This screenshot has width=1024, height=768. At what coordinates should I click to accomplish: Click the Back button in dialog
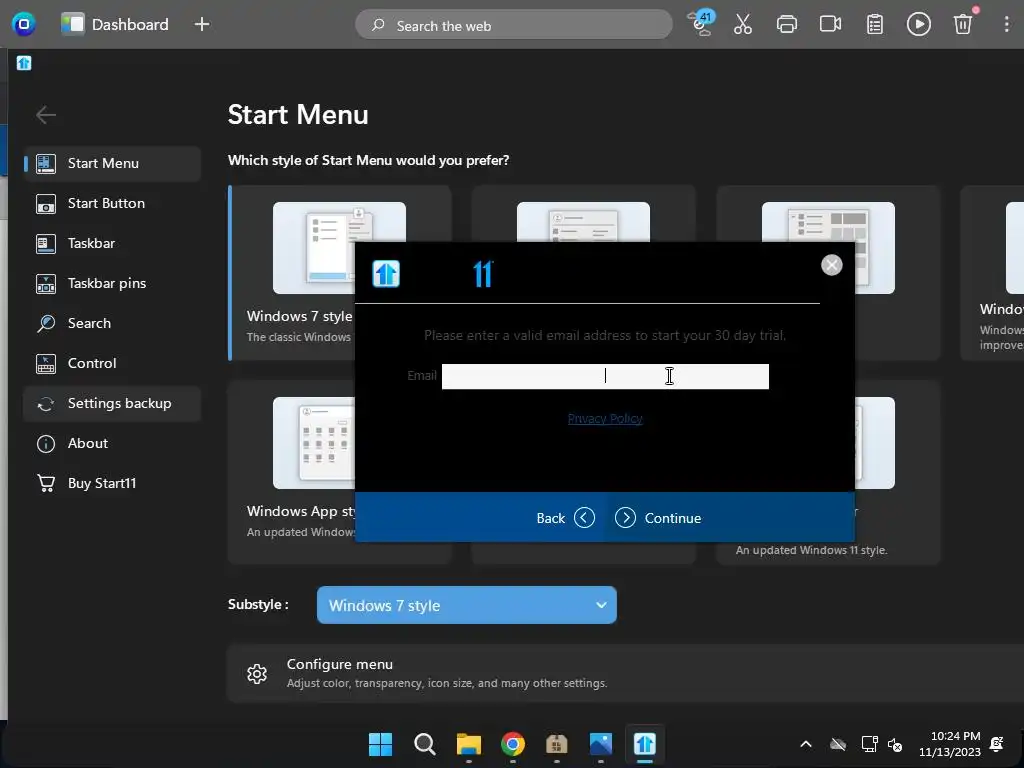(x=565, y=518)
